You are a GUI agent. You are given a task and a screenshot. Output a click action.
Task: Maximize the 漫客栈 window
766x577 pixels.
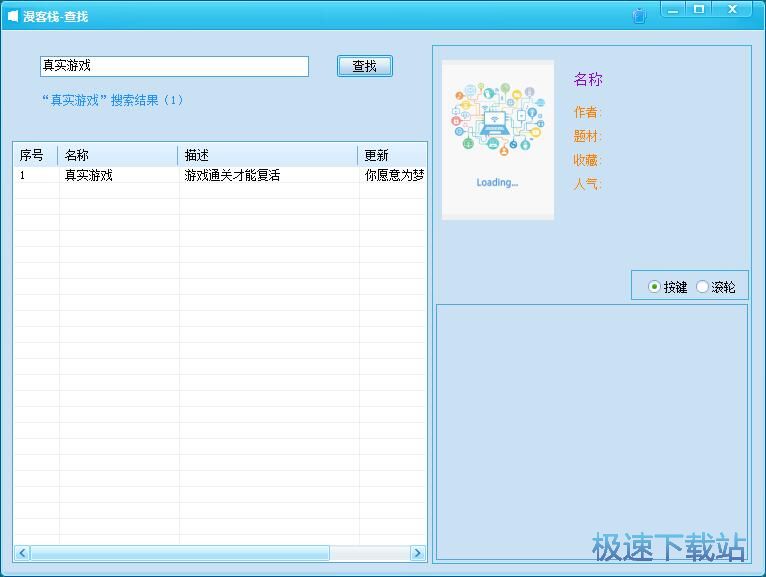699,9
